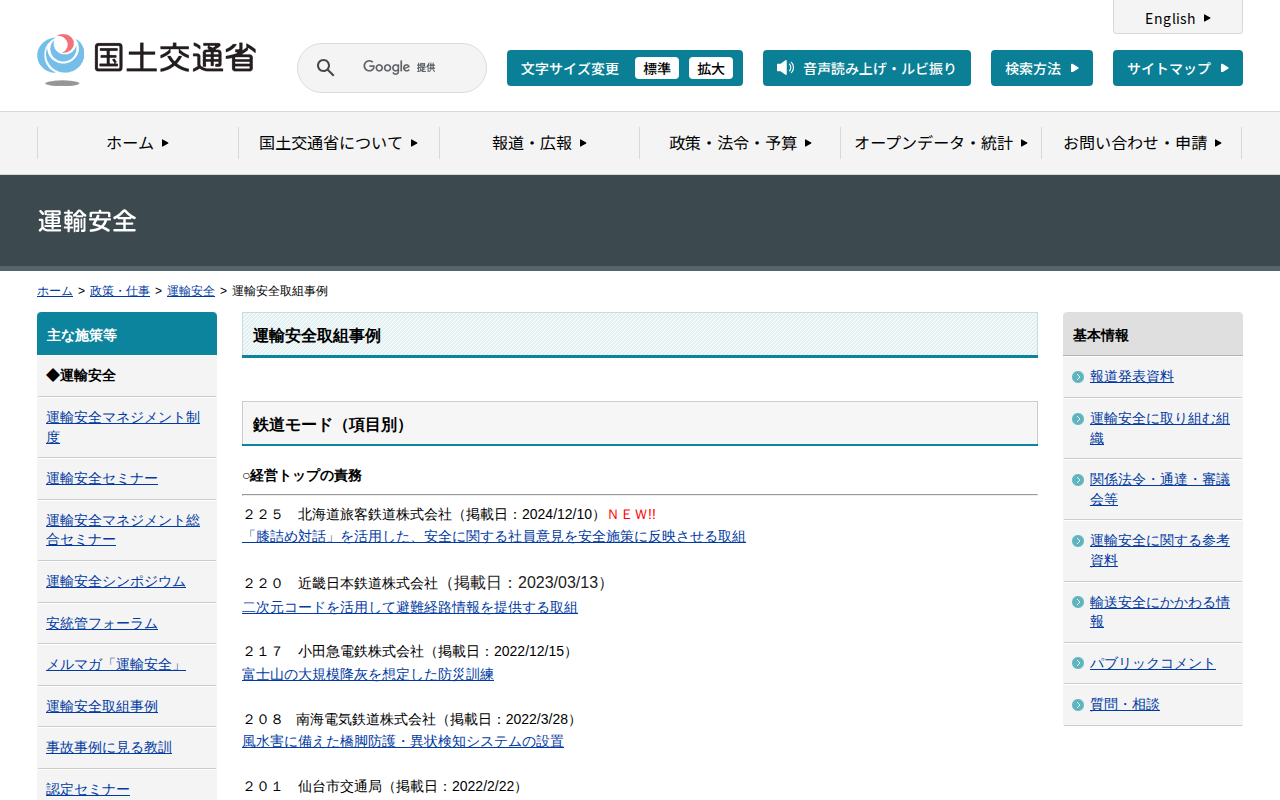Click the Ministry of Land logo
1280x800 pixels.
(x=147, y=59)
